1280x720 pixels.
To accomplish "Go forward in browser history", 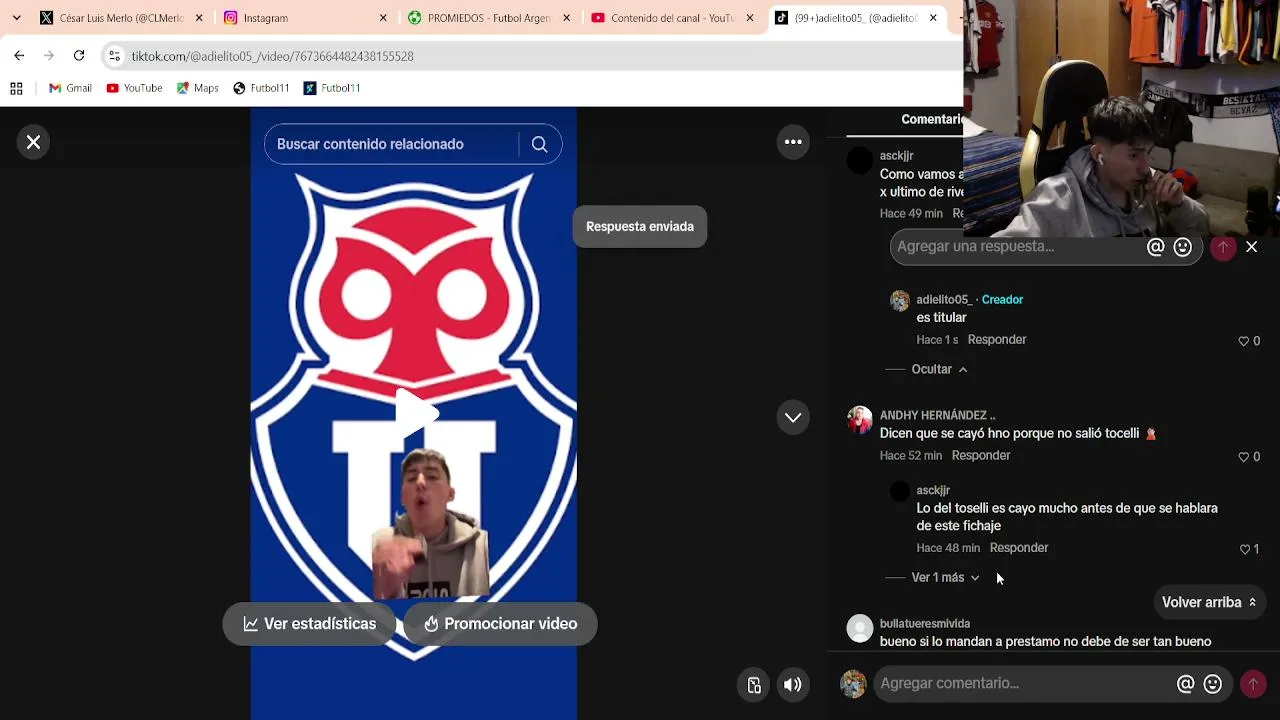I will click(x=48, y=56).
